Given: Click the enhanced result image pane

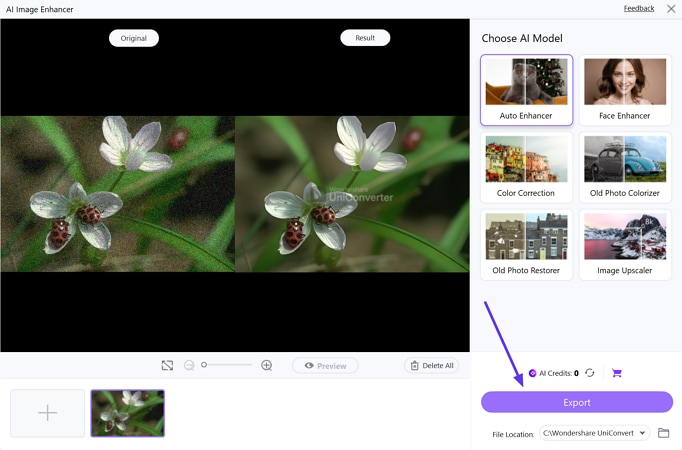Looking at the screenshot, I should point(352,193).
